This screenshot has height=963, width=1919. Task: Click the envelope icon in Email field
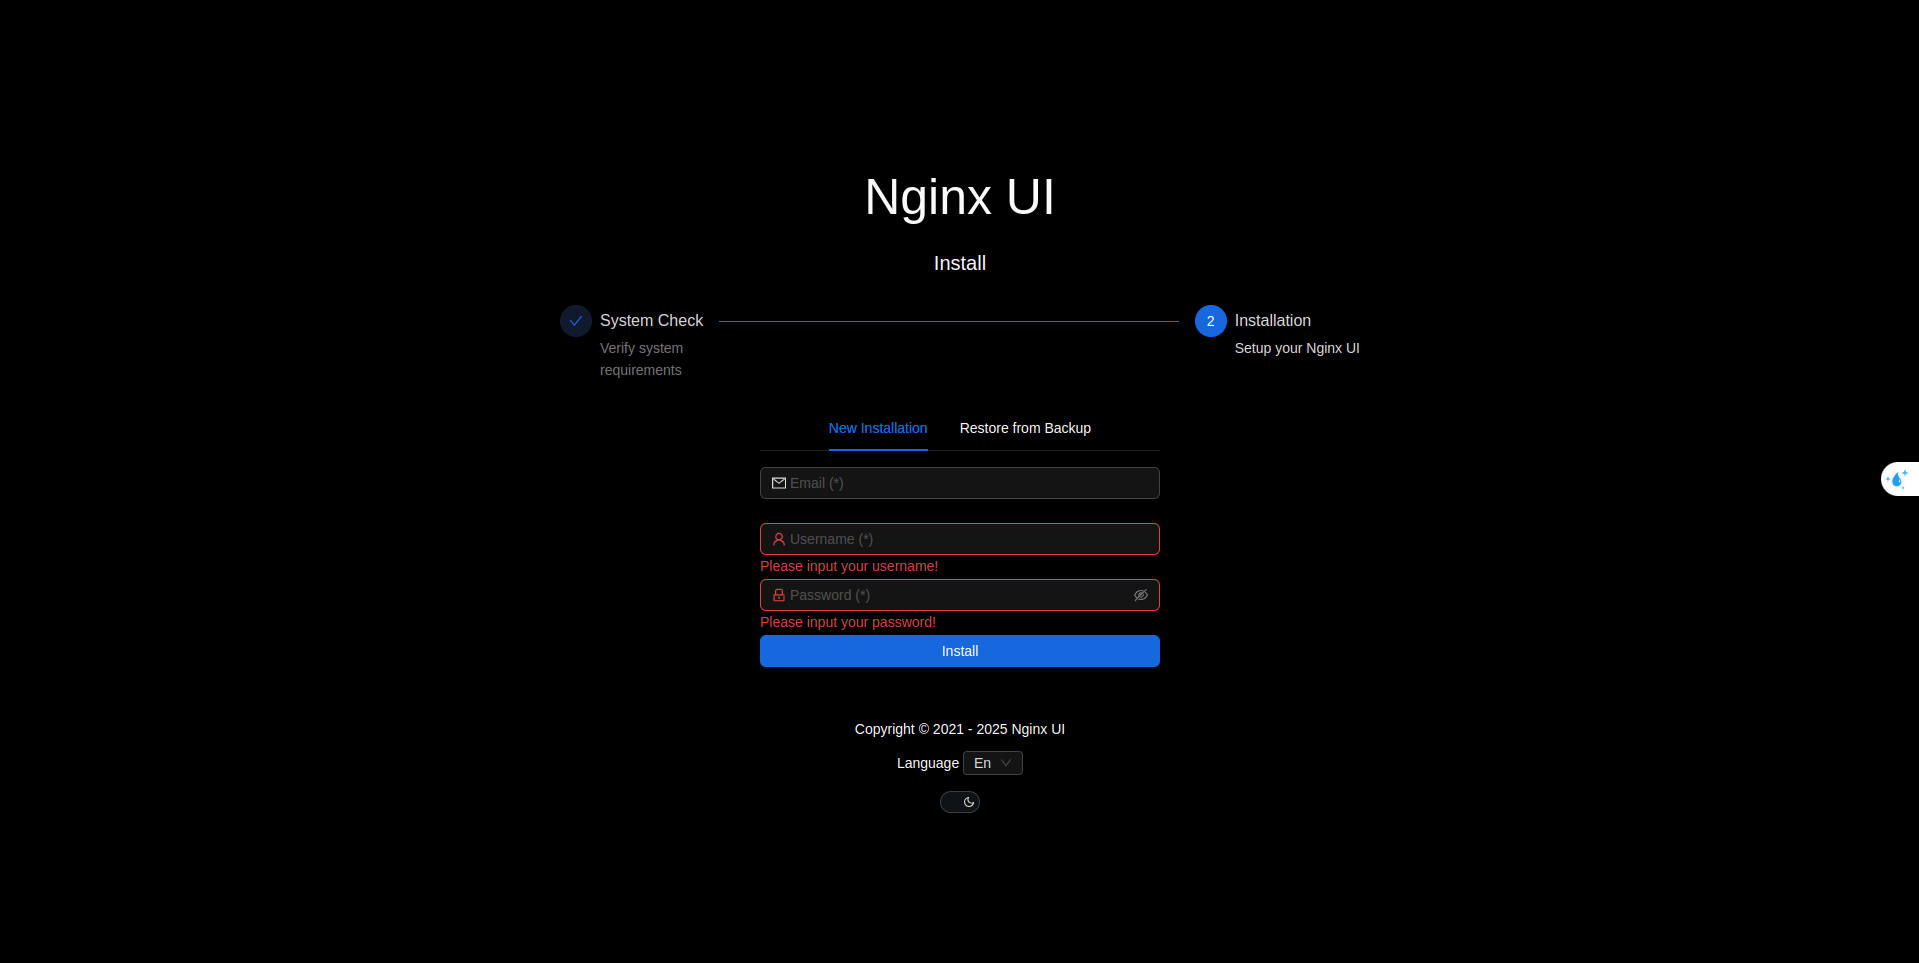(x=779, y=483)
